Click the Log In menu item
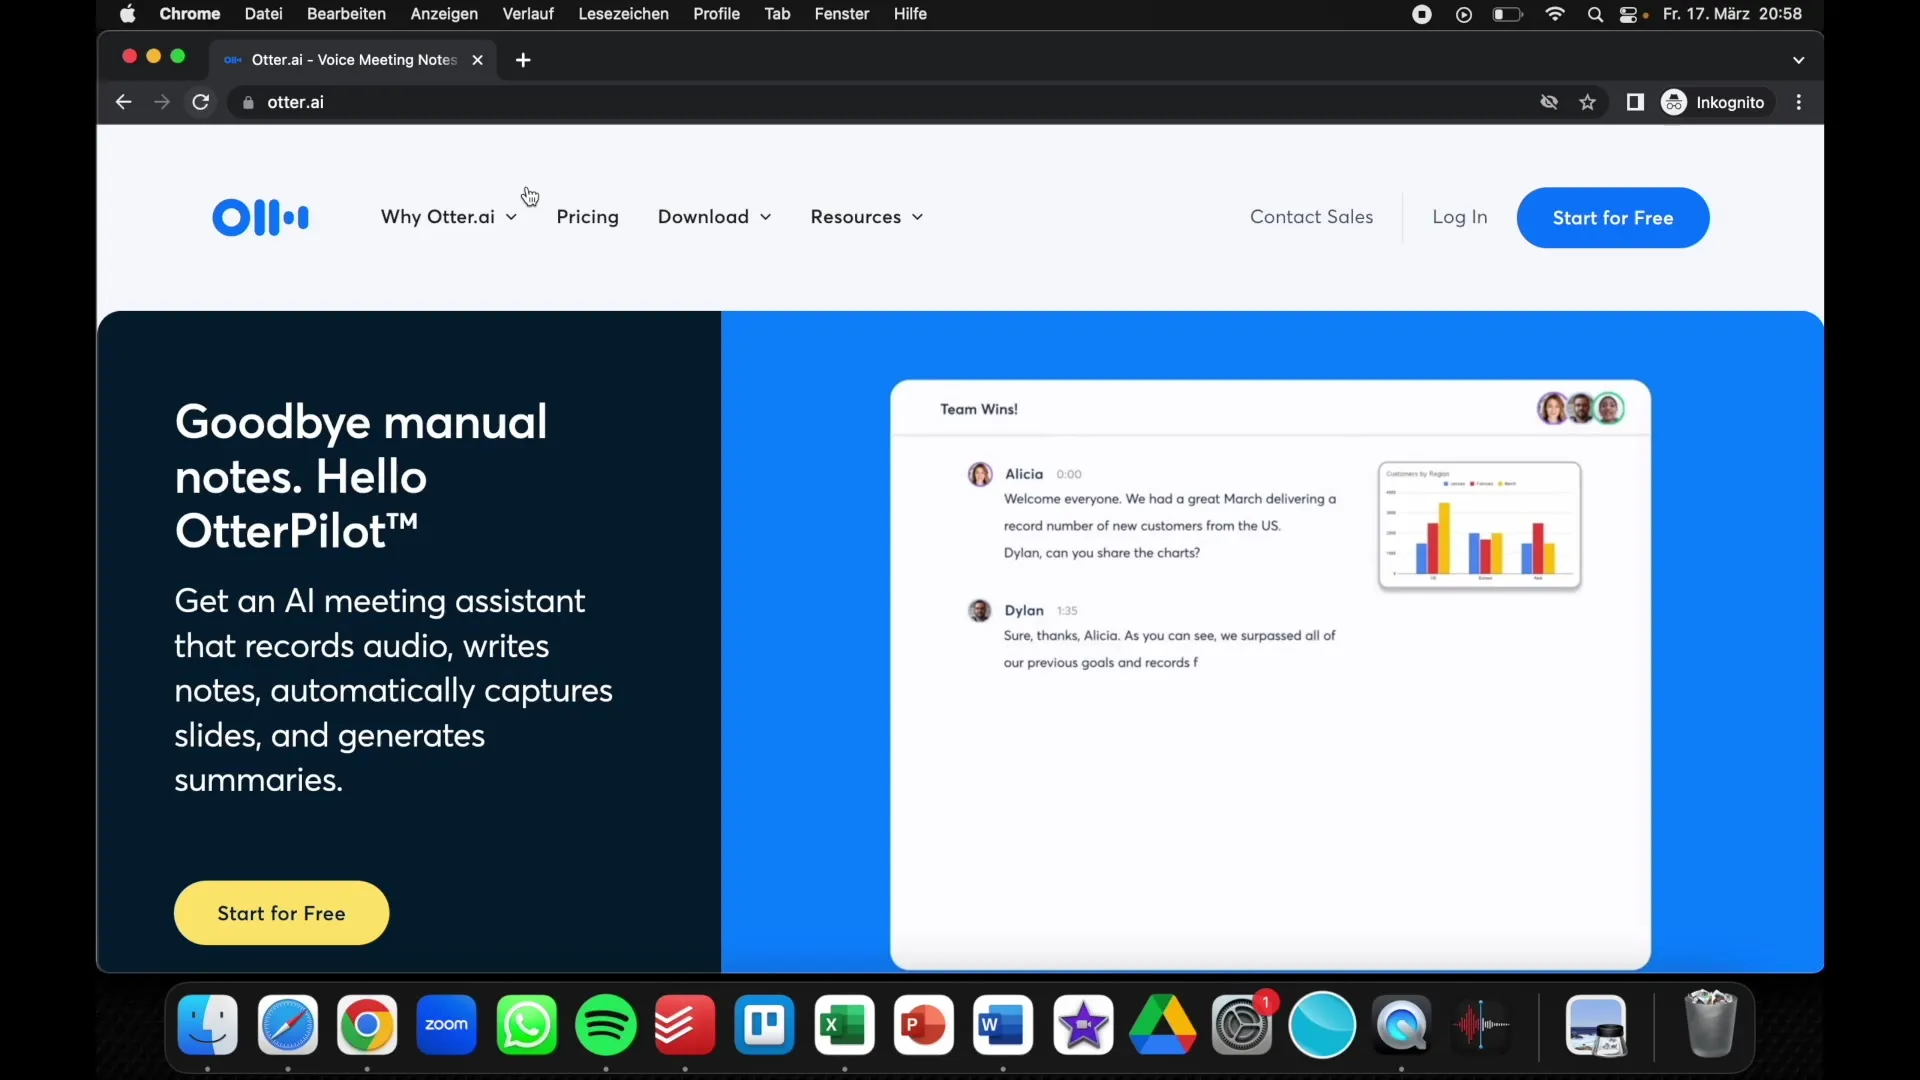 click(x=1460, y=216)
